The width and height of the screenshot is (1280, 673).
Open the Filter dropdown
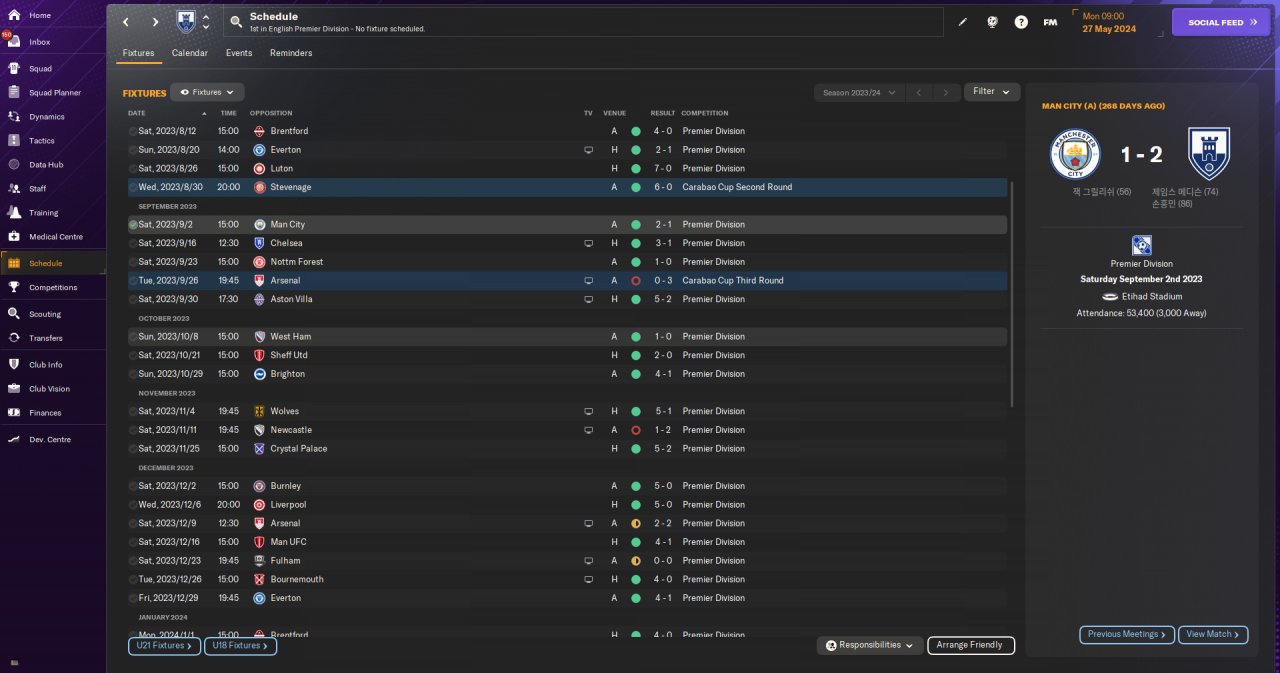(992, 92)
